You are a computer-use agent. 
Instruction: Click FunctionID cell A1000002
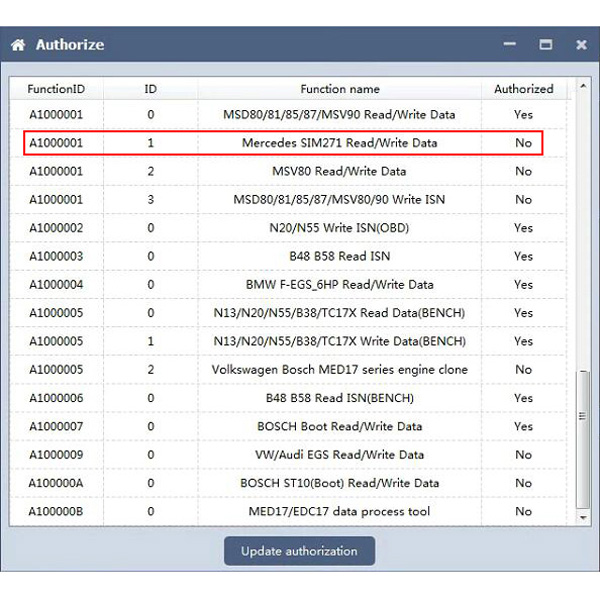tap(56, 228)
